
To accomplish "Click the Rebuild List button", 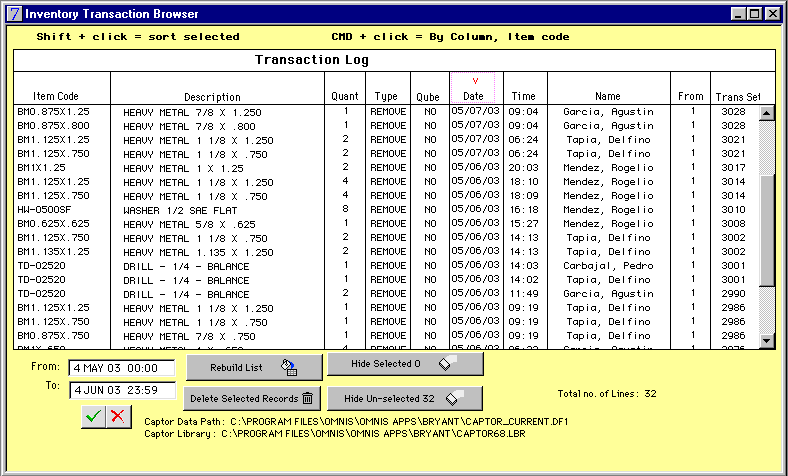I will pyautogui.click(x=252, y=367).
